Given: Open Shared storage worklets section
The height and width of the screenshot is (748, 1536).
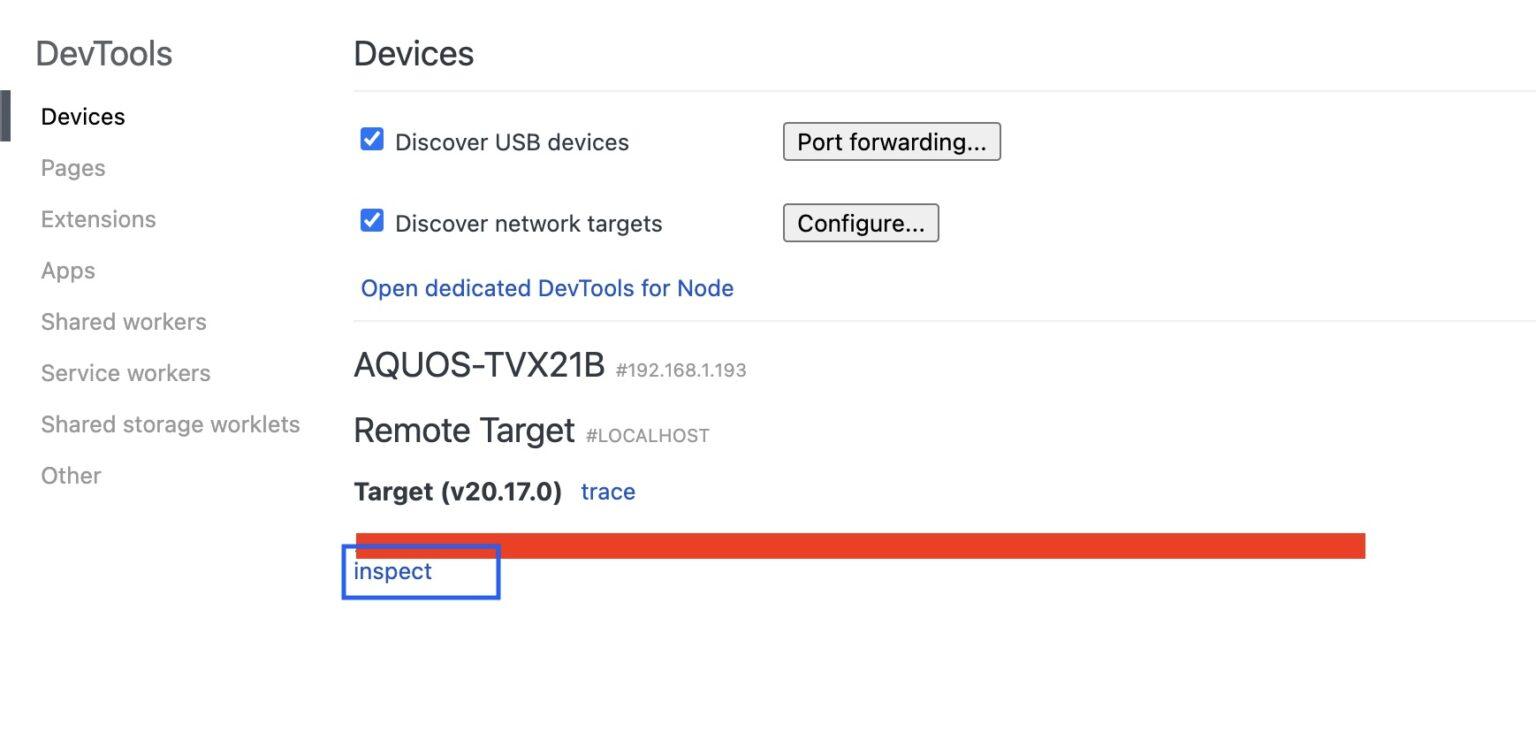Looking at the screenshot, I should tap(170, 424).
